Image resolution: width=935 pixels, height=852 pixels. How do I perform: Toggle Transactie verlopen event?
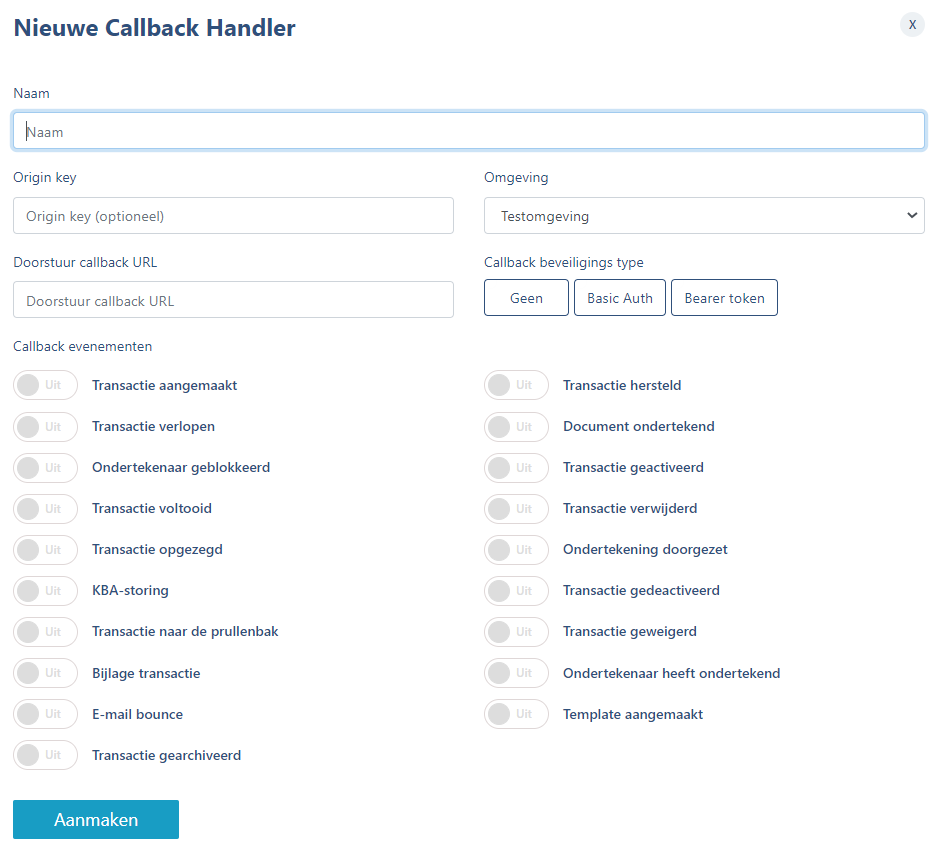click(45, 427)
